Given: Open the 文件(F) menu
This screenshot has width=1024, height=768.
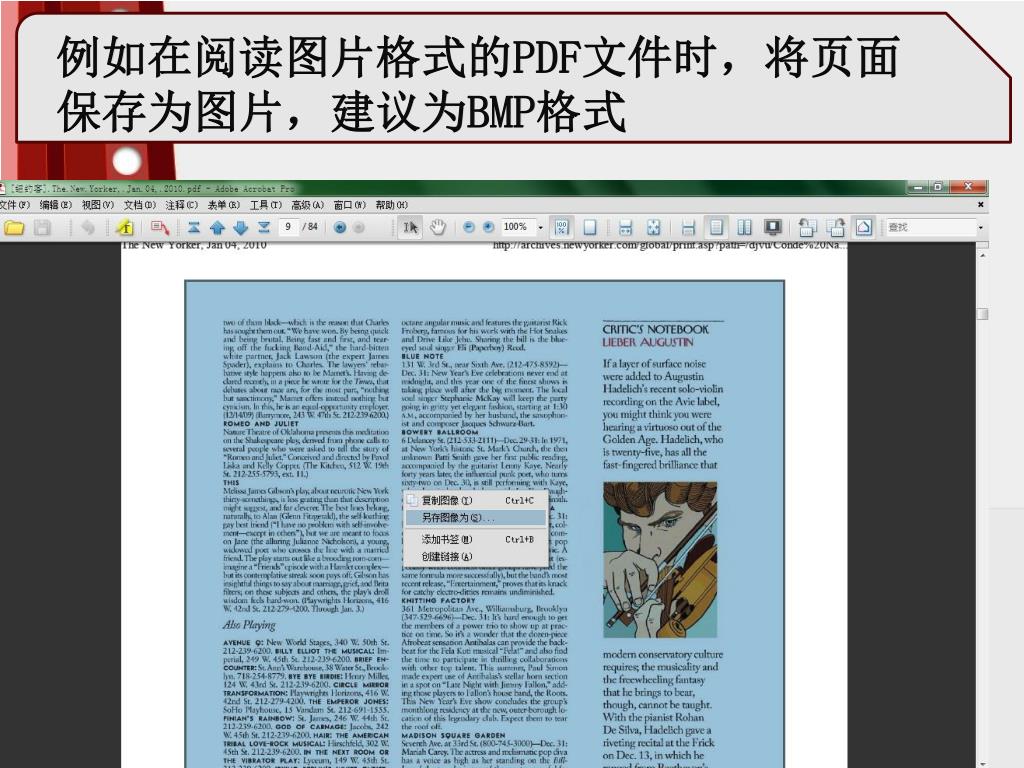Looking at the screenshot, I should click(15, 205).
